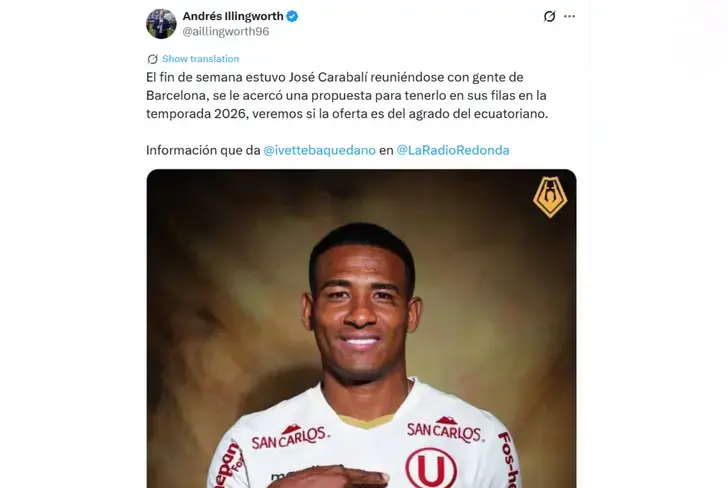Open Andrés Illingworth's profile avatar
The height and width of the screenshot is (488, 728).
click(161, 24)
